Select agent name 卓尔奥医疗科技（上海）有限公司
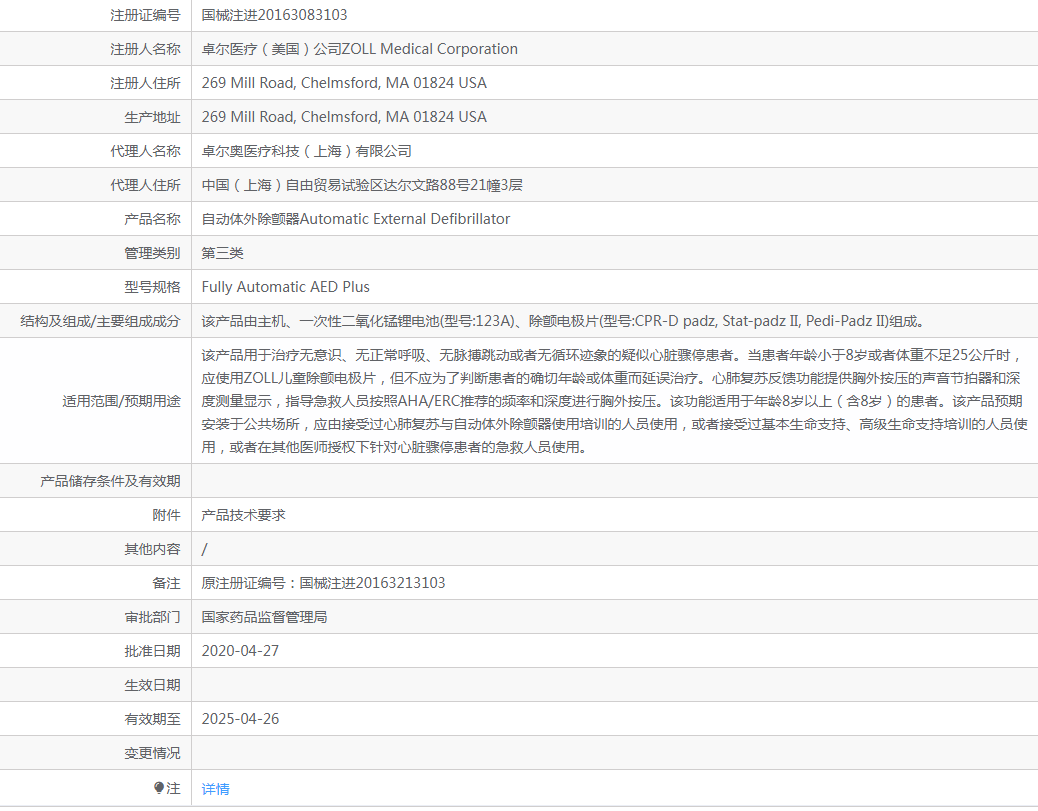Image resolution: width=1038 pixels, height=811 pixels. [307, 151]
